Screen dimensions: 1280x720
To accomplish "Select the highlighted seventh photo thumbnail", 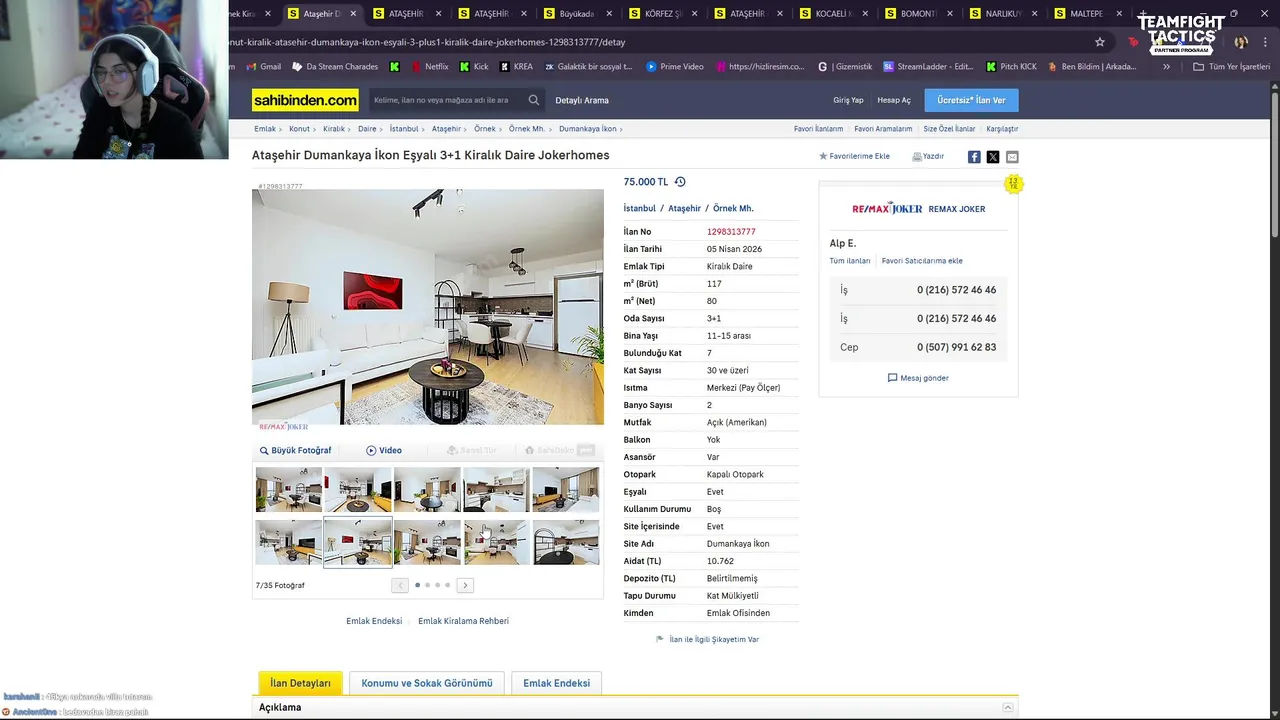I will click(358, 542).
